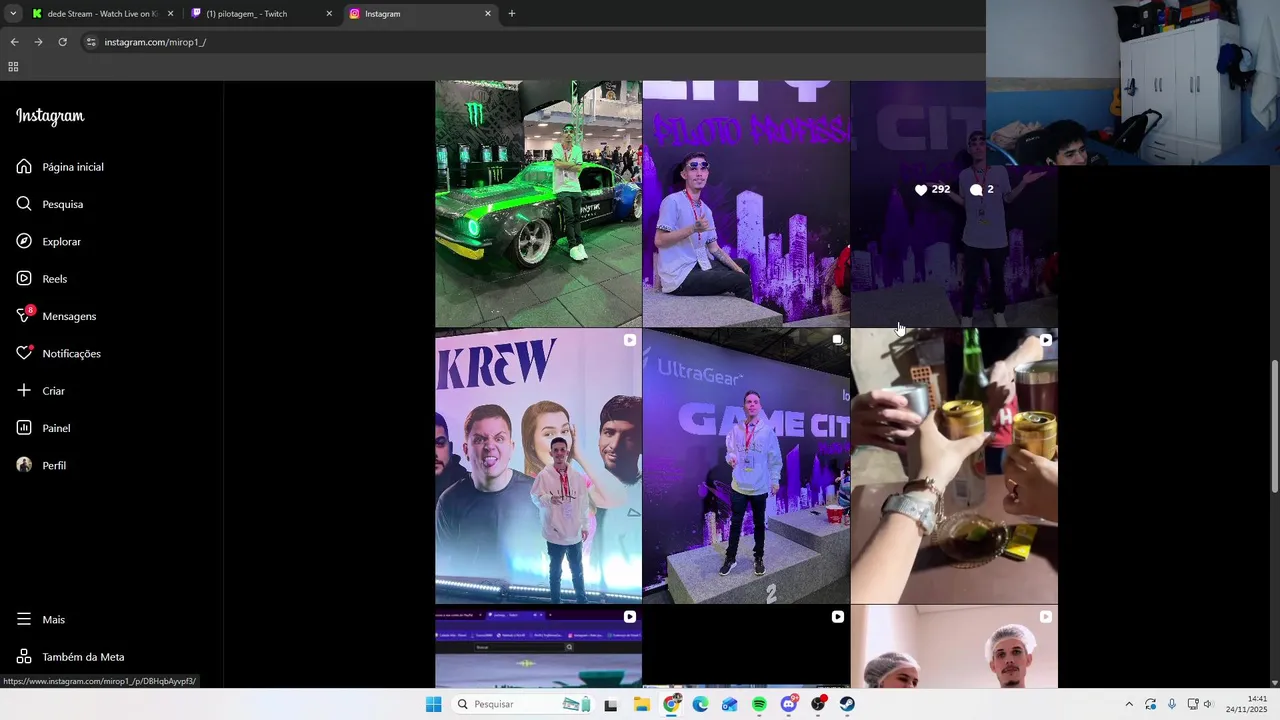1280x720 pixels.
Task: Click the taskbar Pesquisar search box
Action: [522, 704]
